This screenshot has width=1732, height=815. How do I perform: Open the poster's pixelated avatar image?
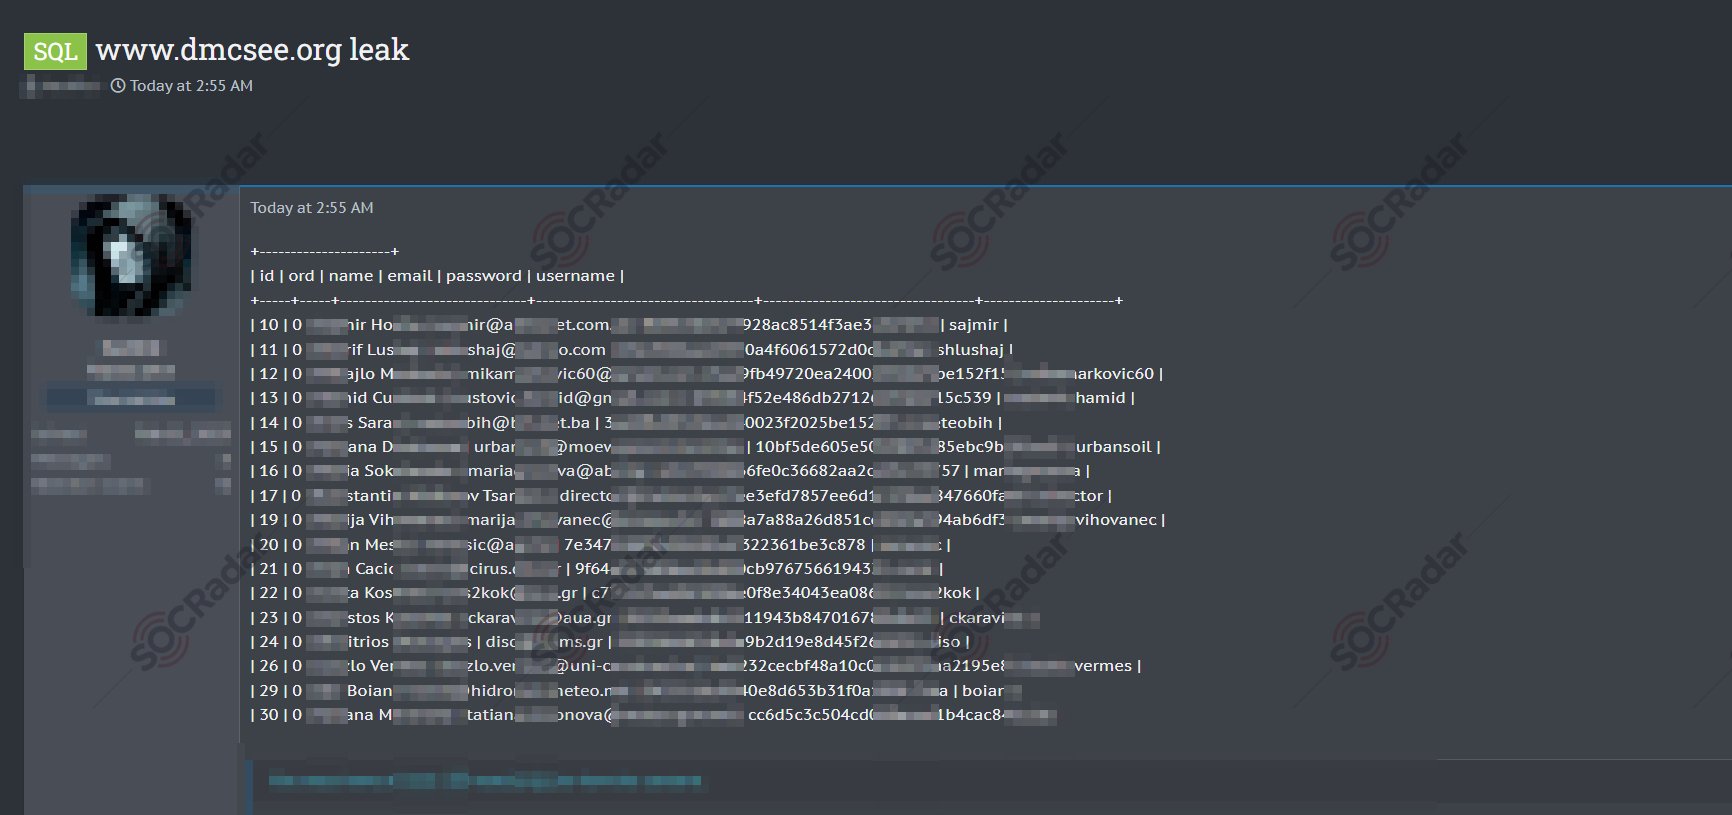(131, 256)
